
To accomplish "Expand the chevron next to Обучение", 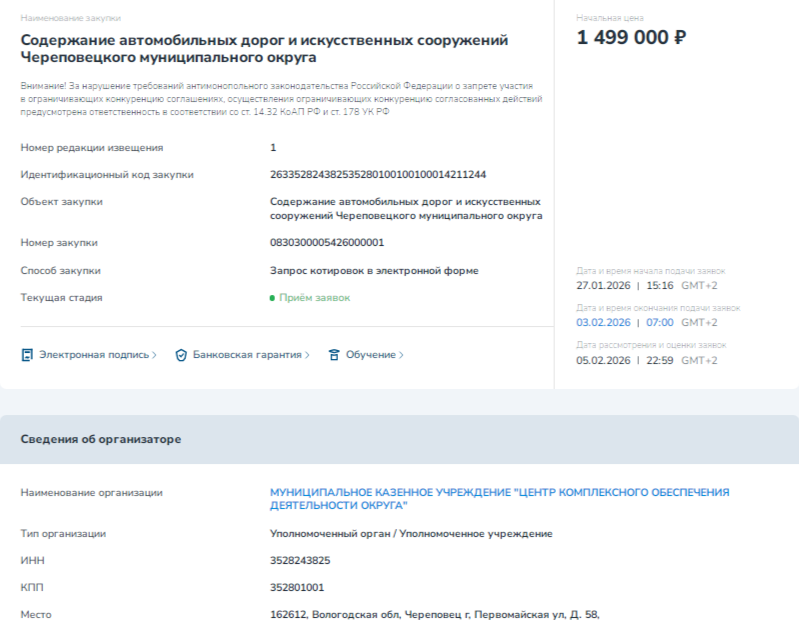I will (401, 355).
